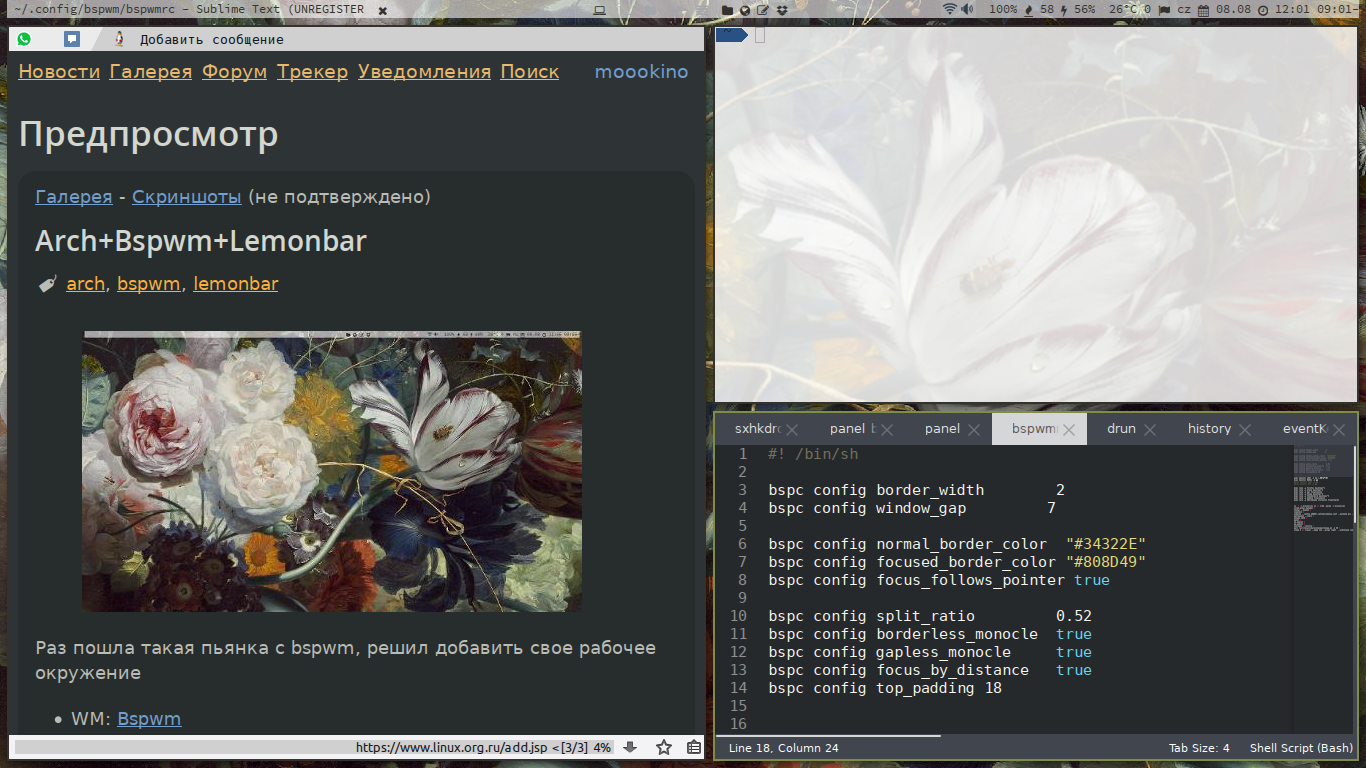
Task: Open the Tab Size selector in status bar
Action: coord(1199,748)
